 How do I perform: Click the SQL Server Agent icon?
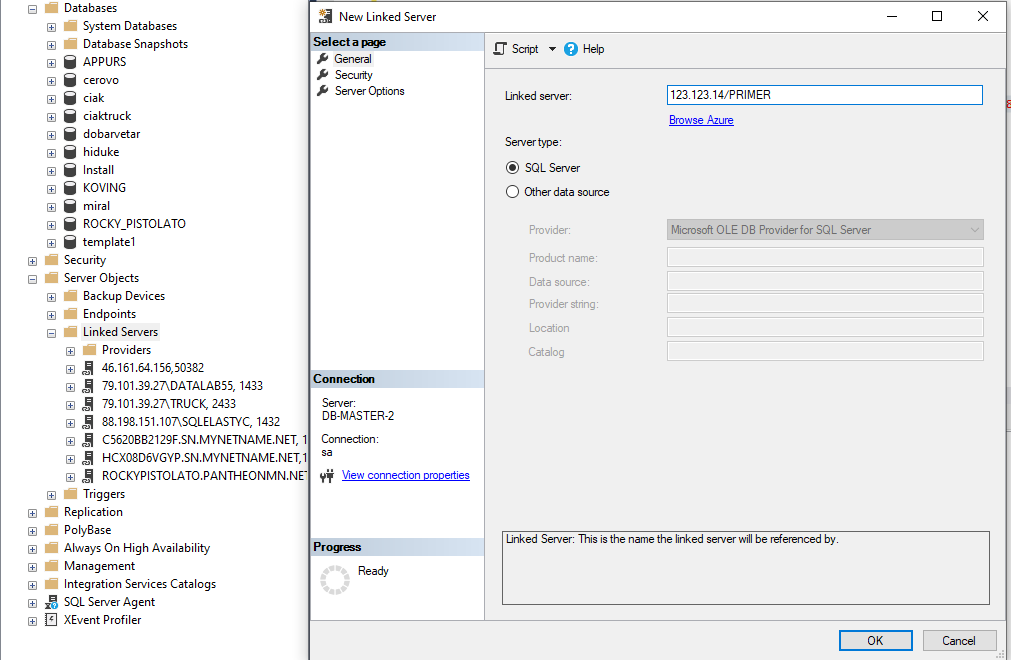52,603
